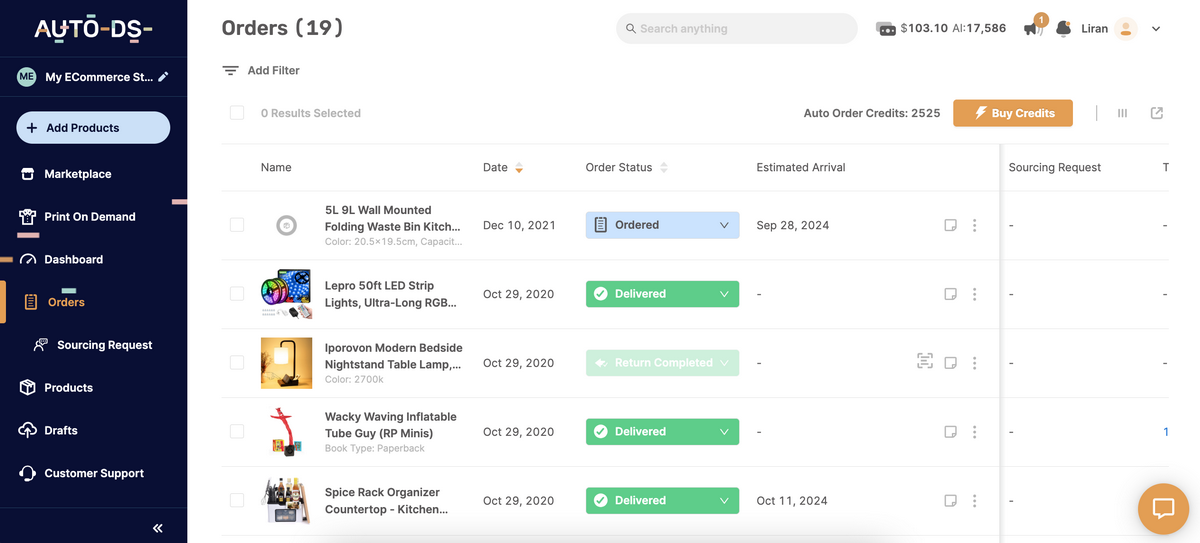Edit store name with pencil icon
The width and height of the screenshot is (1200, 543).
164,77
